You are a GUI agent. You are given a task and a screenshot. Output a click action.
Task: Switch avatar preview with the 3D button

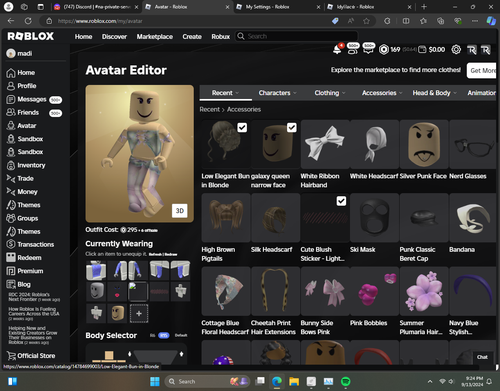click(180, 211)
